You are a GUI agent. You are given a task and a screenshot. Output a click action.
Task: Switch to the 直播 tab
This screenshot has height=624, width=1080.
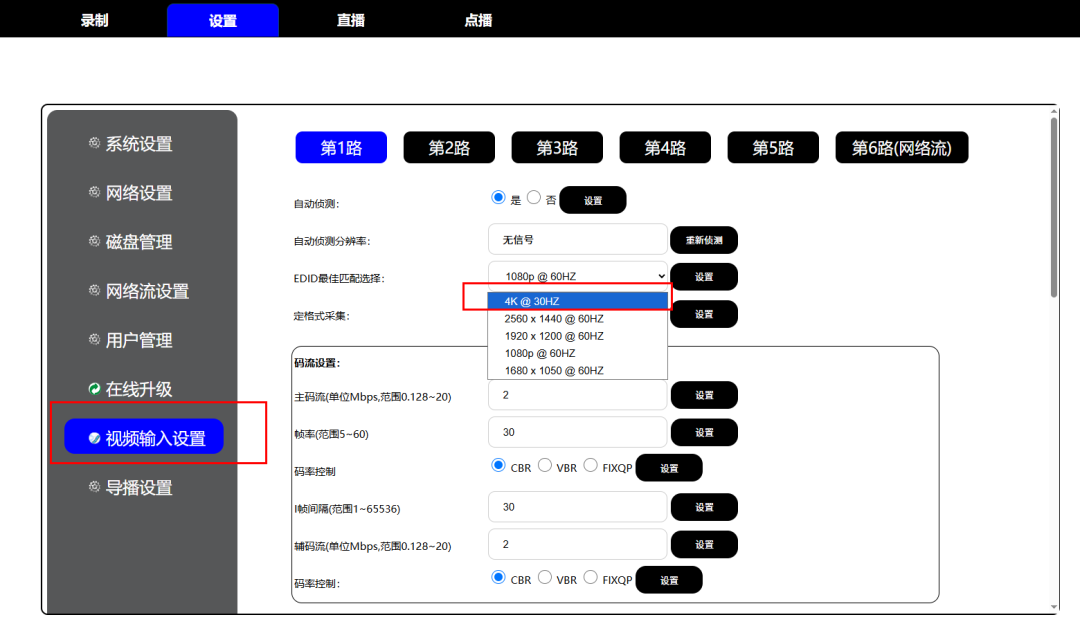350,19
